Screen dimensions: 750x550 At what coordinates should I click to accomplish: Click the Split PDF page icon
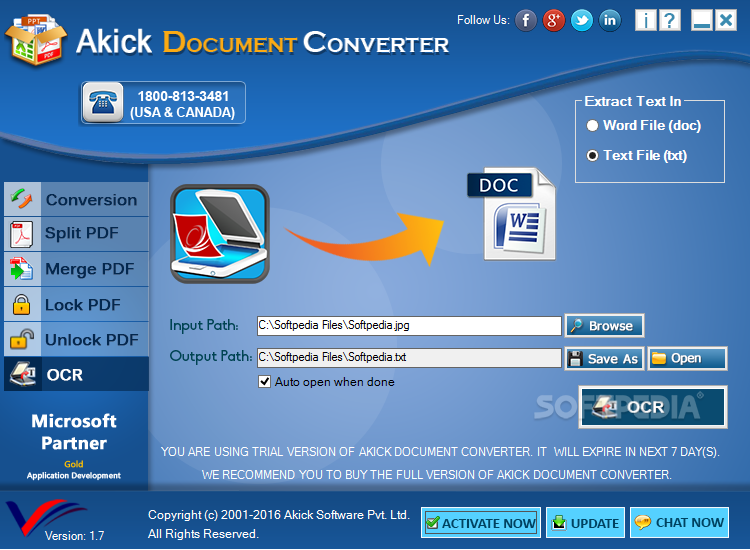point(22,234)
